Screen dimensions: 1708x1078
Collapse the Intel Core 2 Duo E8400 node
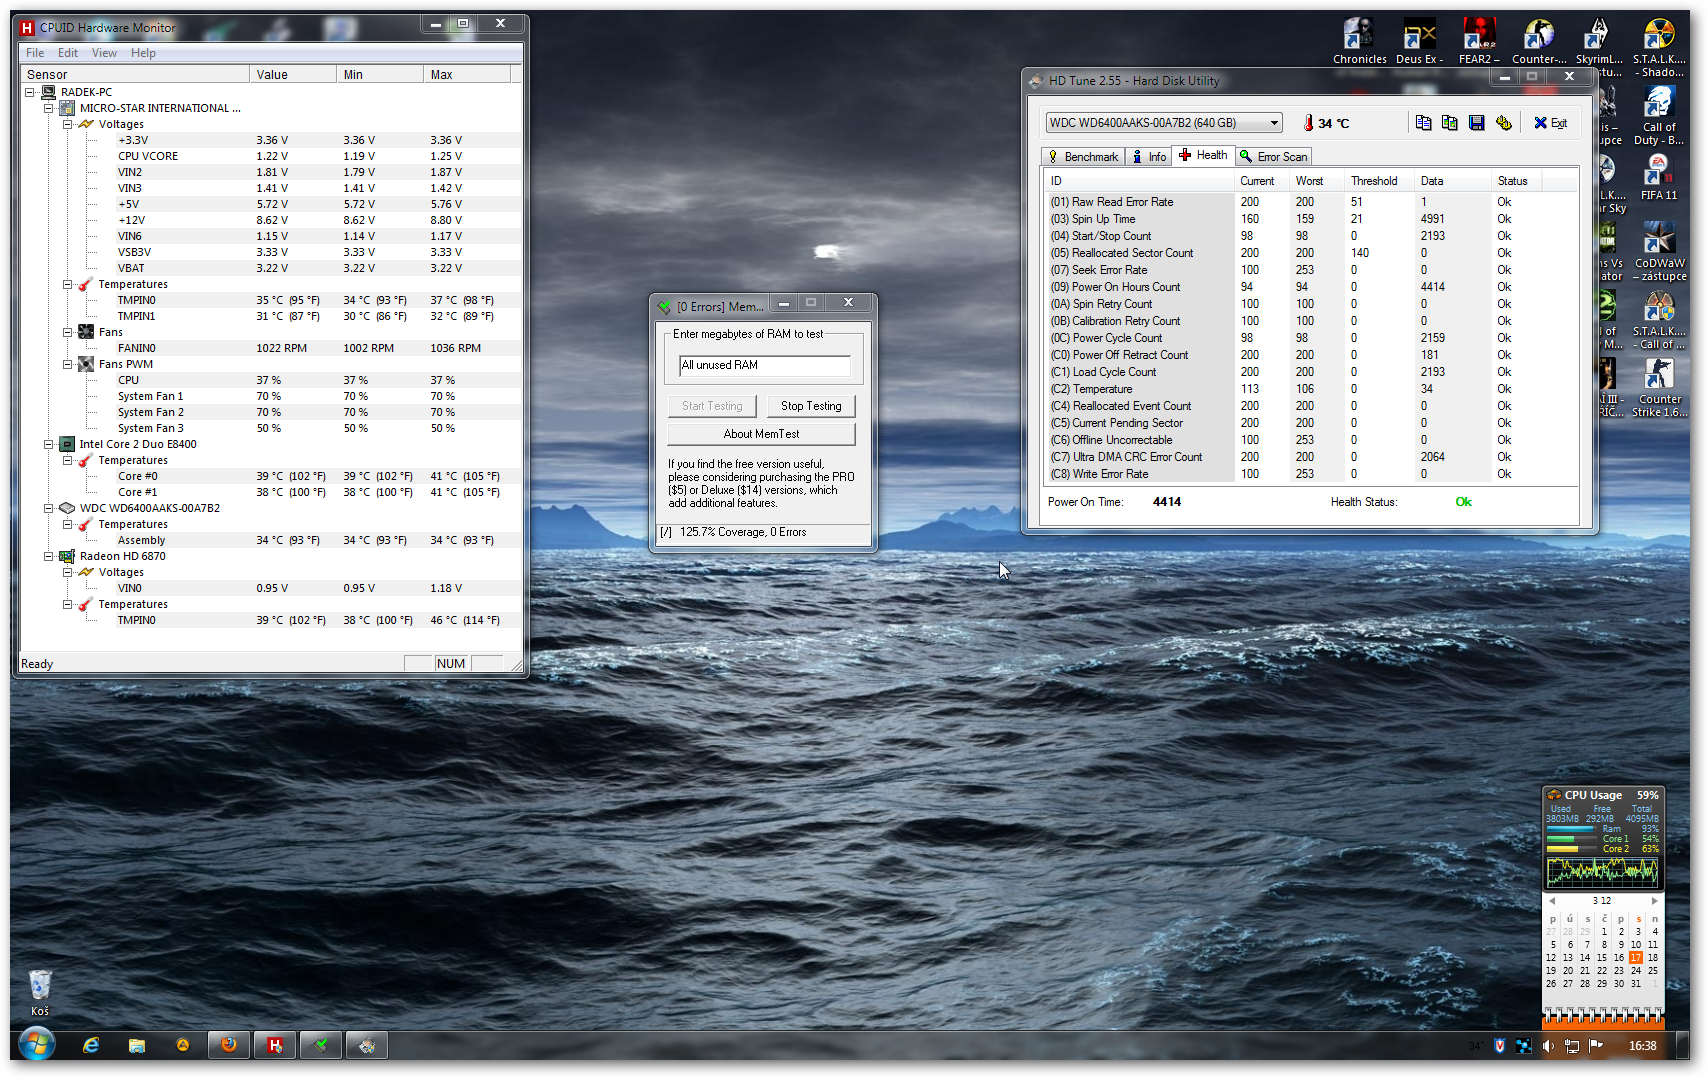(x=48, y=444)
